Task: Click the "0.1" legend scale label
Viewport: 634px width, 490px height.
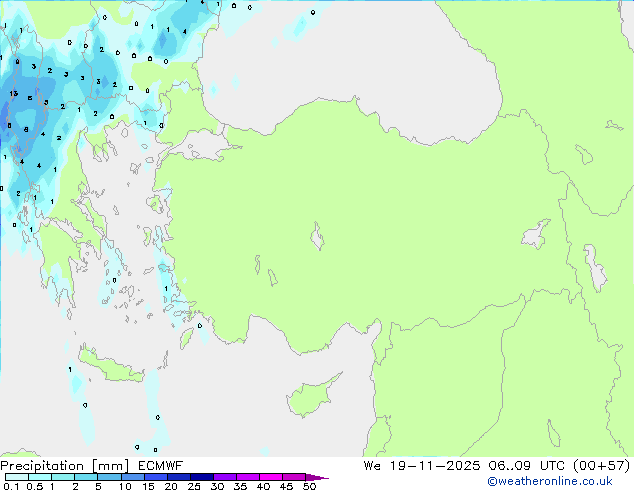Action: point(11,486)
